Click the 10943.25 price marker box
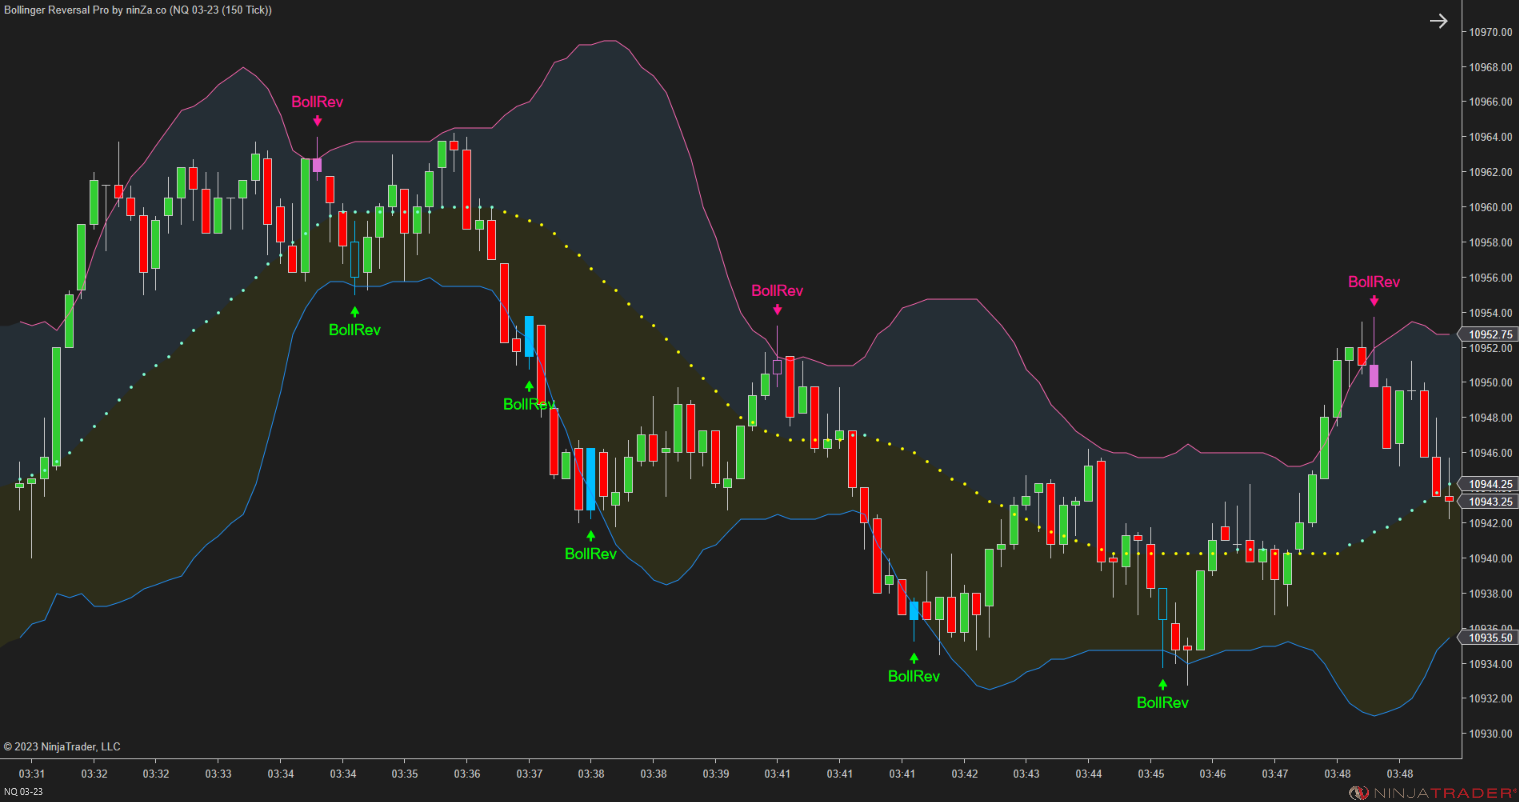Screen dimensions: 1519x802 pyautogui.click(x=1489, y=501)
